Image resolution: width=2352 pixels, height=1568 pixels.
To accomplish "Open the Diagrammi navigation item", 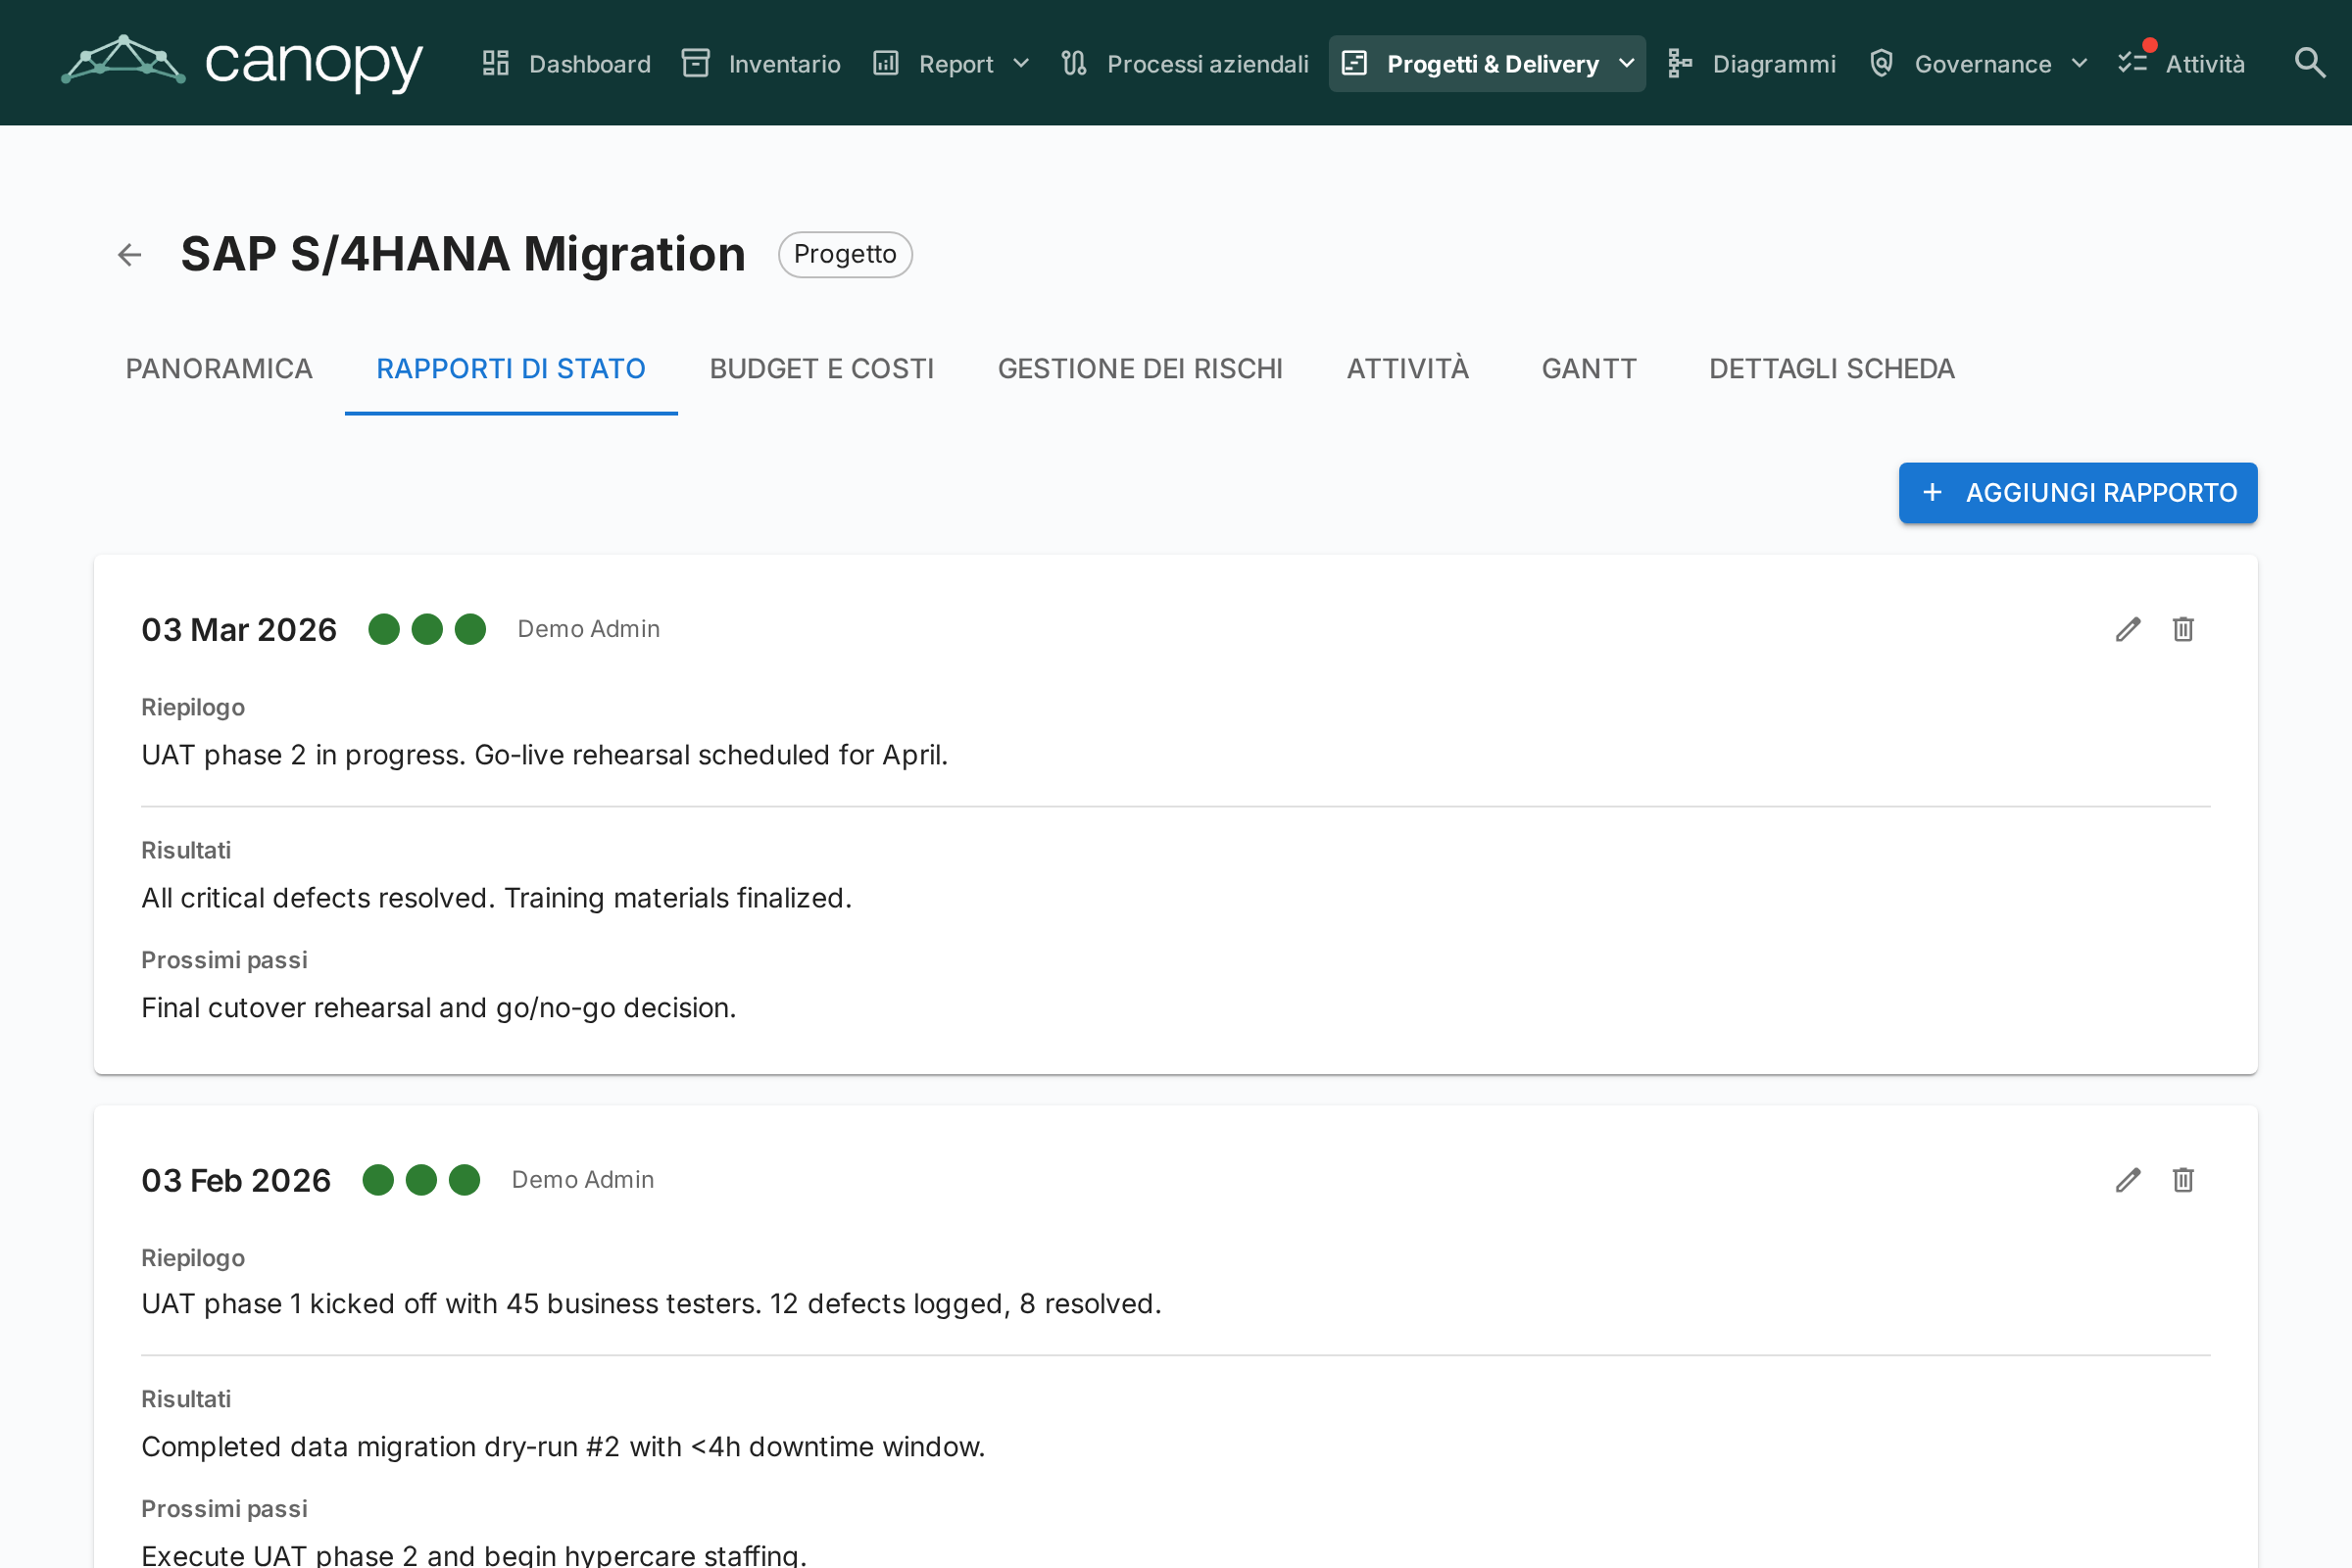I will 1752,64.
